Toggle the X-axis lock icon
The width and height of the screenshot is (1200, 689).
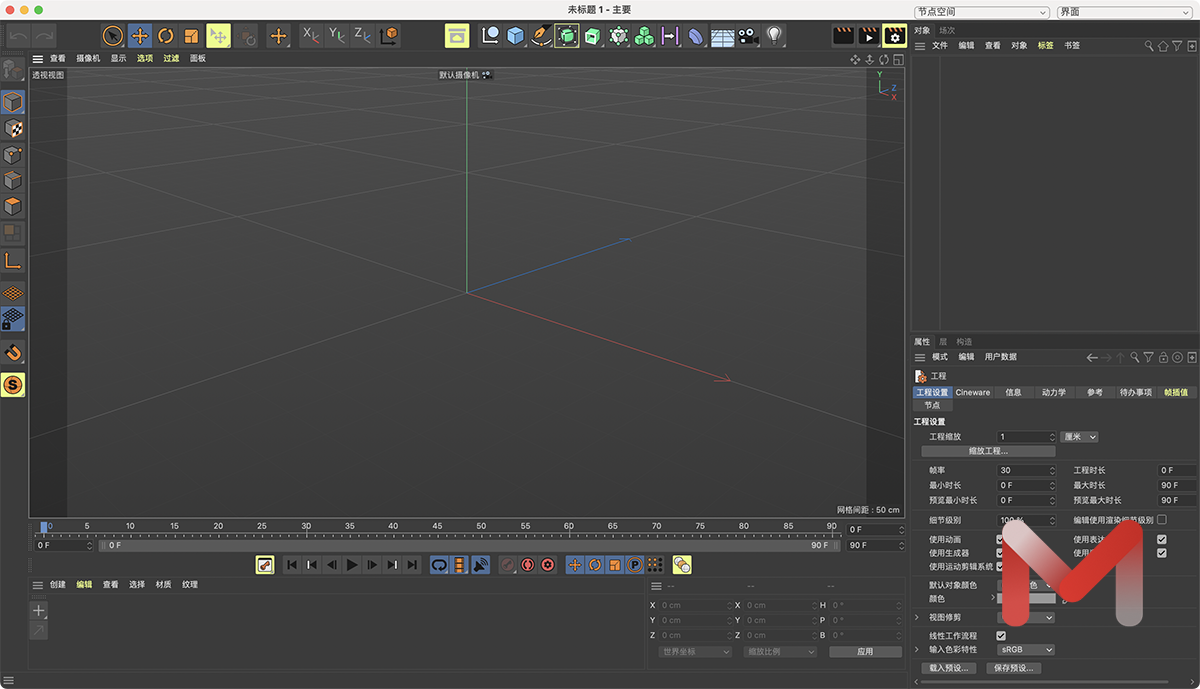point(311,36)
